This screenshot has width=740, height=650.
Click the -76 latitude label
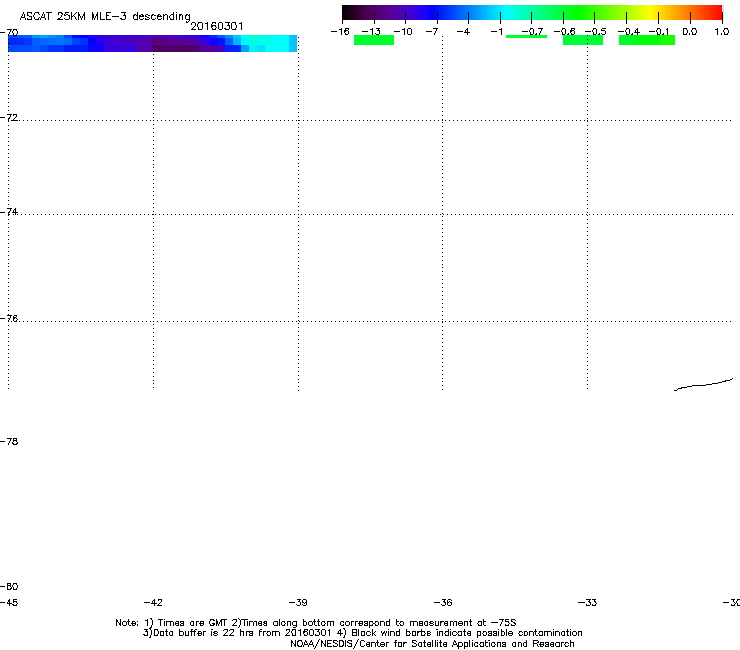click(9, 319)
